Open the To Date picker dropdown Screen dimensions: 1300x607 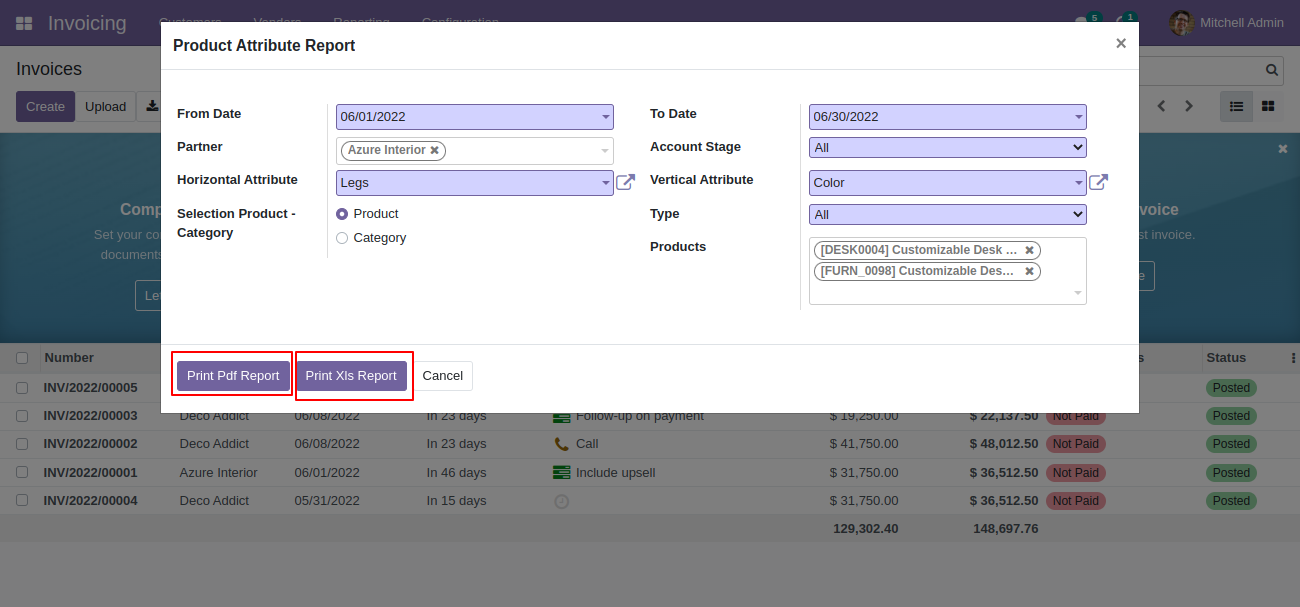[x=1078, y=117]
